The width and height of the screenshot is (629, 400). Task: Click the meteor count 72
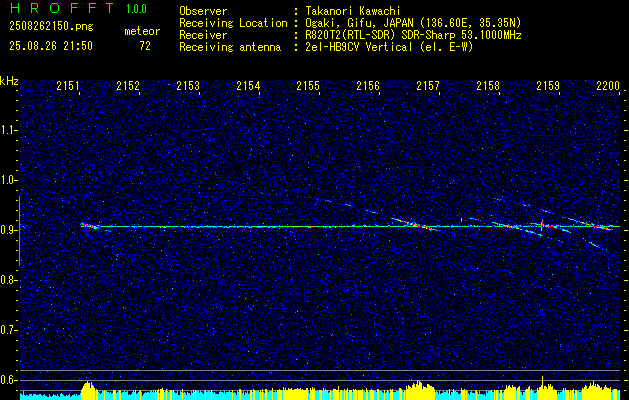click(145, 46)
